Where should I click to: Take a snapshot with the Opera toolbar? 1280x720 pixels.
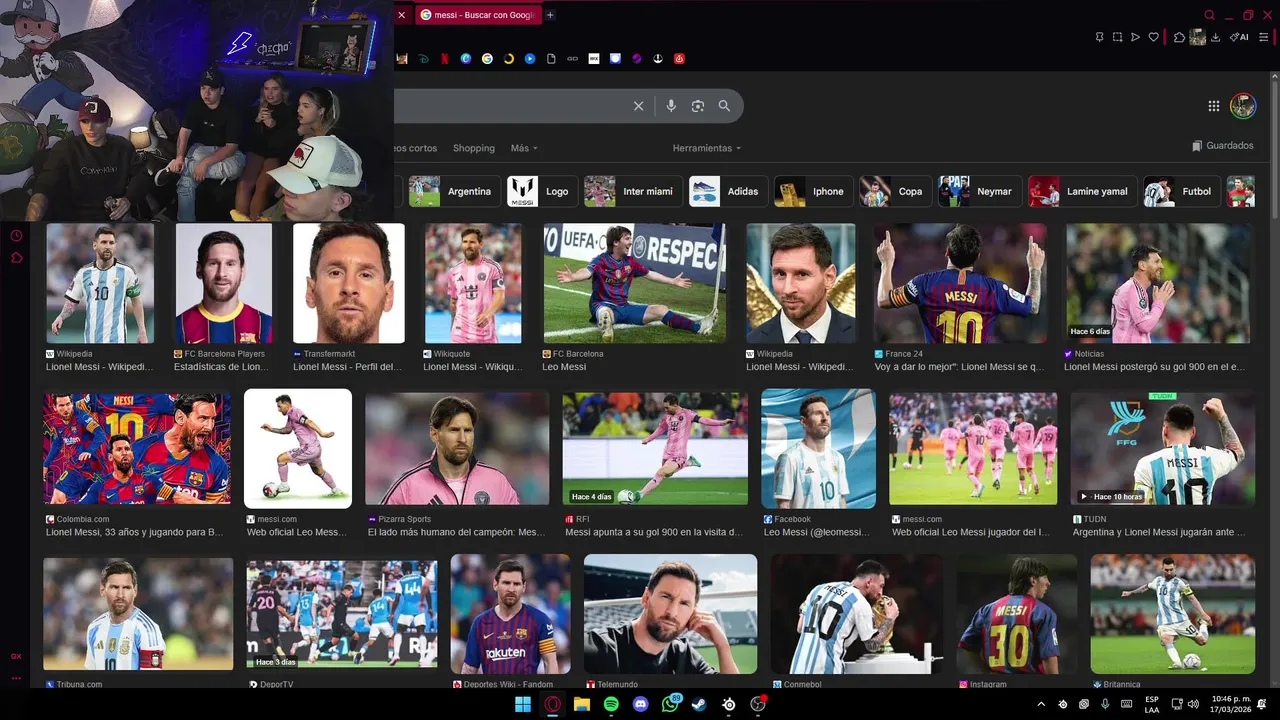pos(1117,37)
